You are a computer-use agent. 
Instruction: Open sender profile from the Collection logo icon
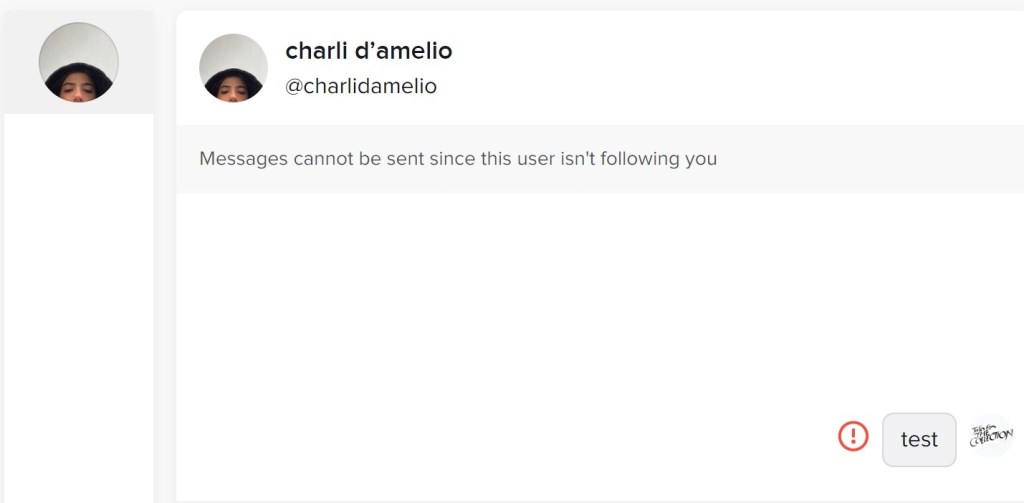click(991, 436)
